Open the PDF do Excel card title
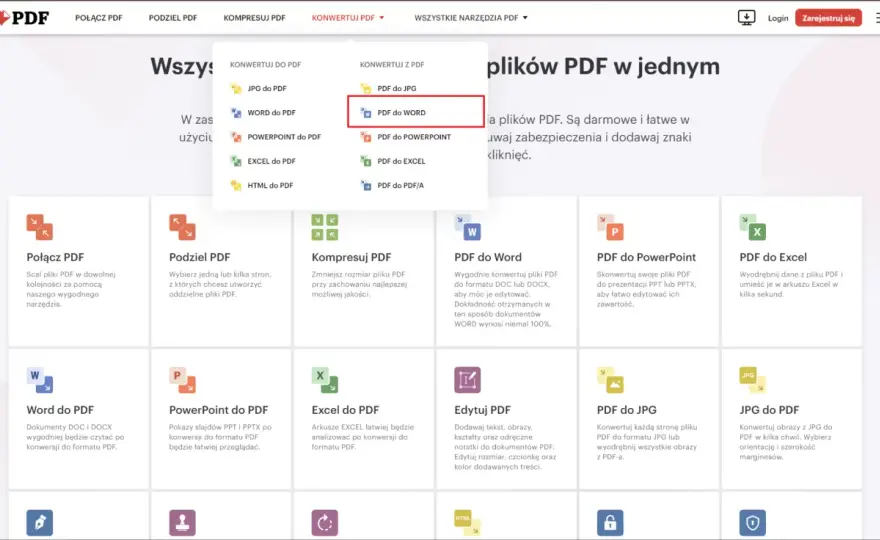Viewport: 880px width, 540px height. click(773, 257)
